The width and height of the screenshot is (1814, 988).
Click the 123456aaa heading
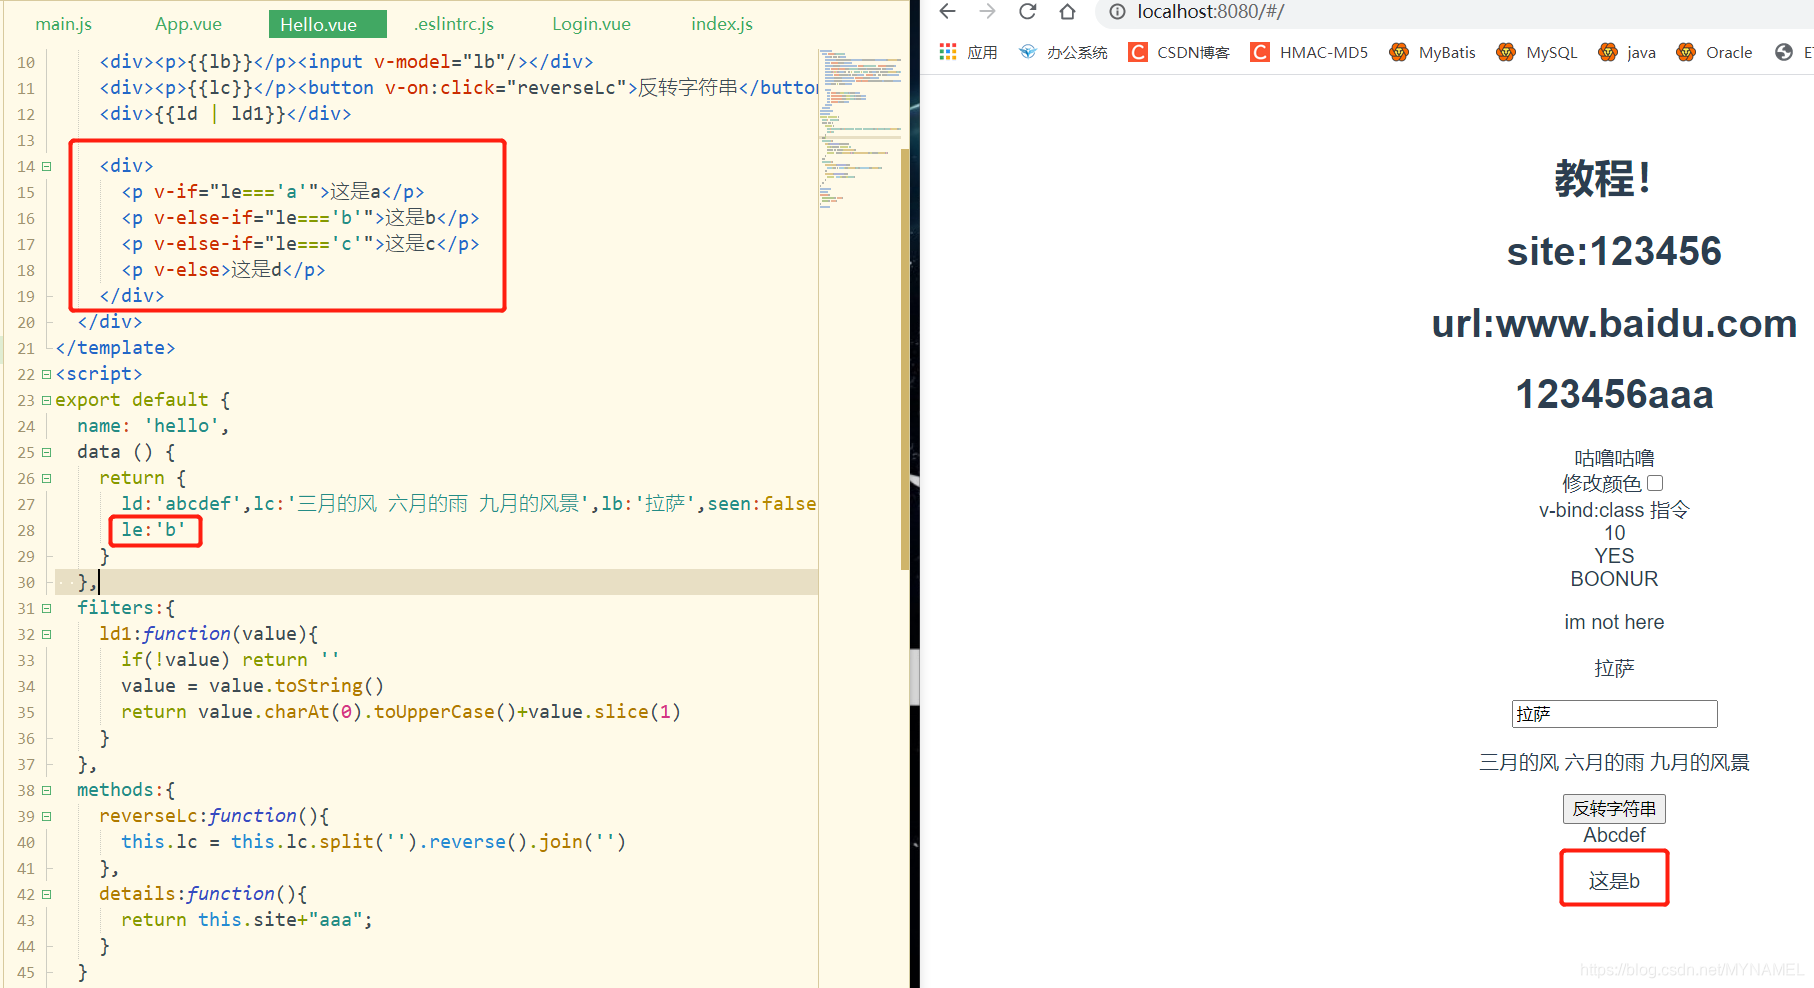(x=1614, y=394)
